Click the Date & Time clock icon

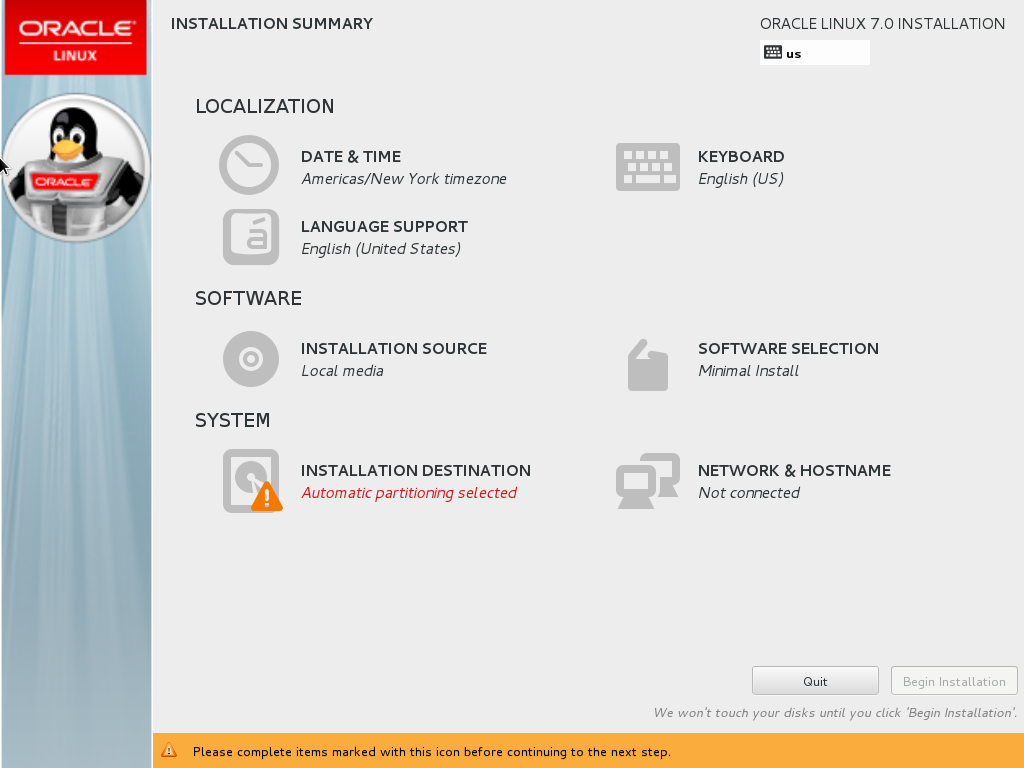pos(249,165)
